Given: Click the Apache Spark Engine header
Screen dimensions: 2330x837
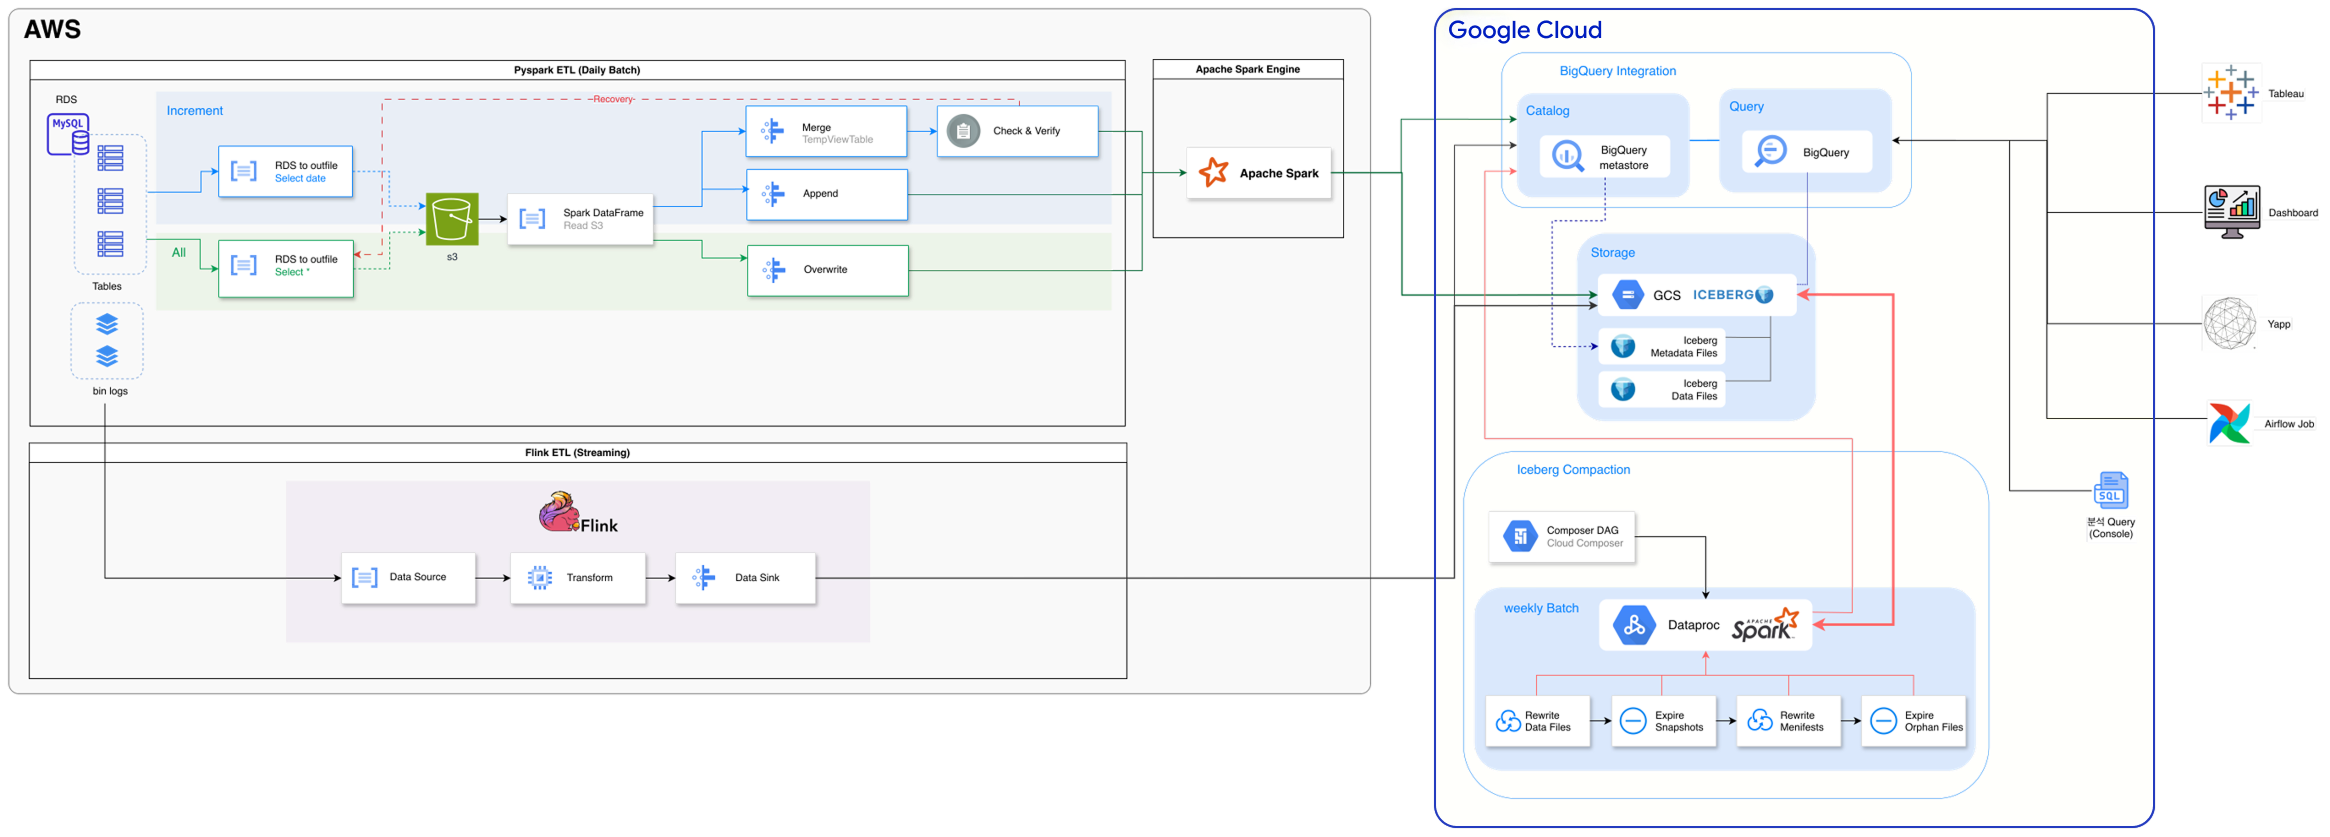Looking at the screenshot, I should (1248, 69).
